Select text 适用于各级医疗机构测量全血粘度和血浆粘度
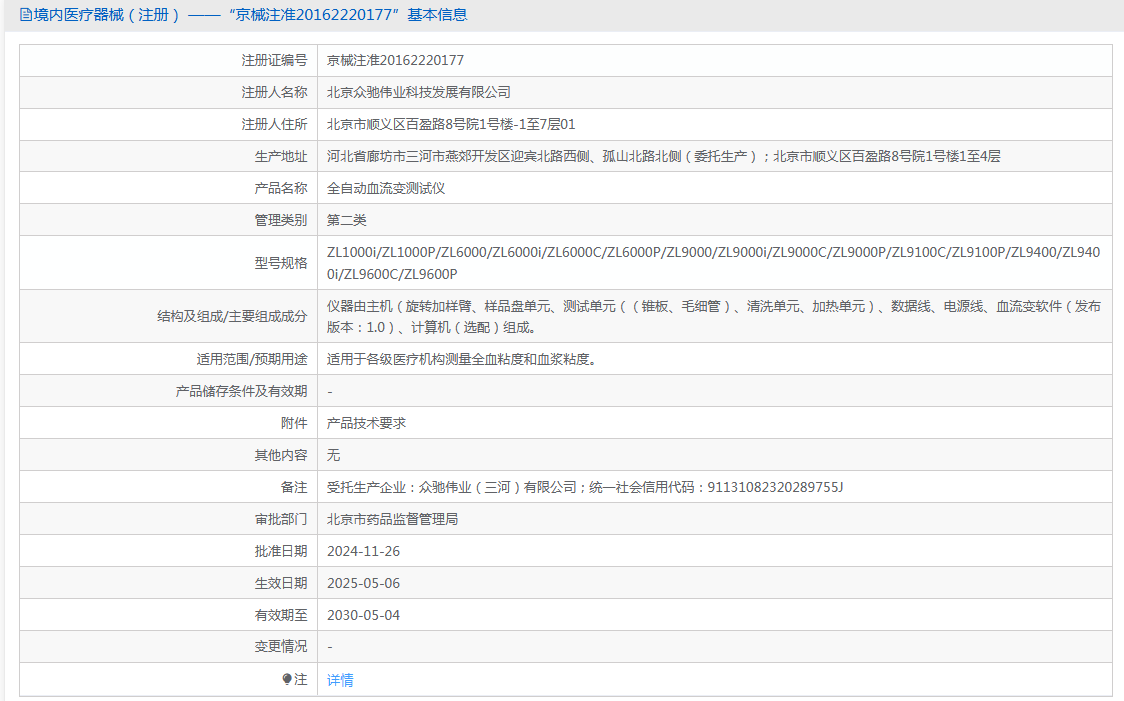This screenshot has height=701, width=1124. pos(462,359)
